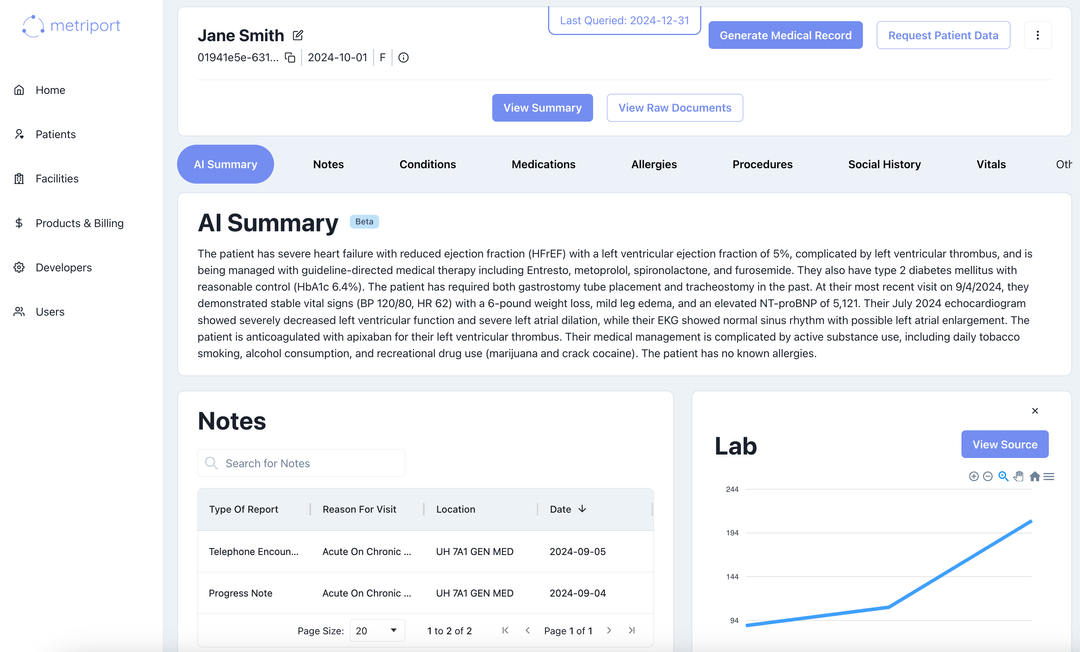Open the Progress Note row

tap(426, 593)
